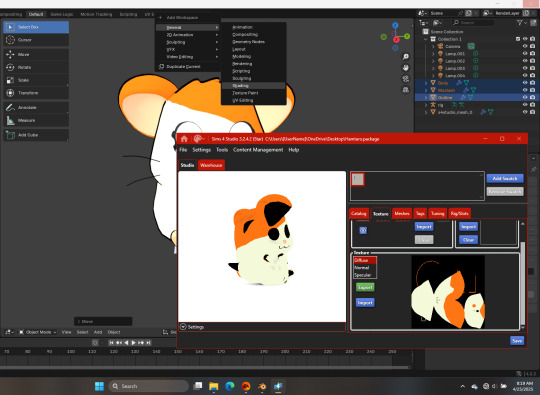Viewport: 540px width, 395px height.
Task: Click the Save button
Action: [517, 341]
